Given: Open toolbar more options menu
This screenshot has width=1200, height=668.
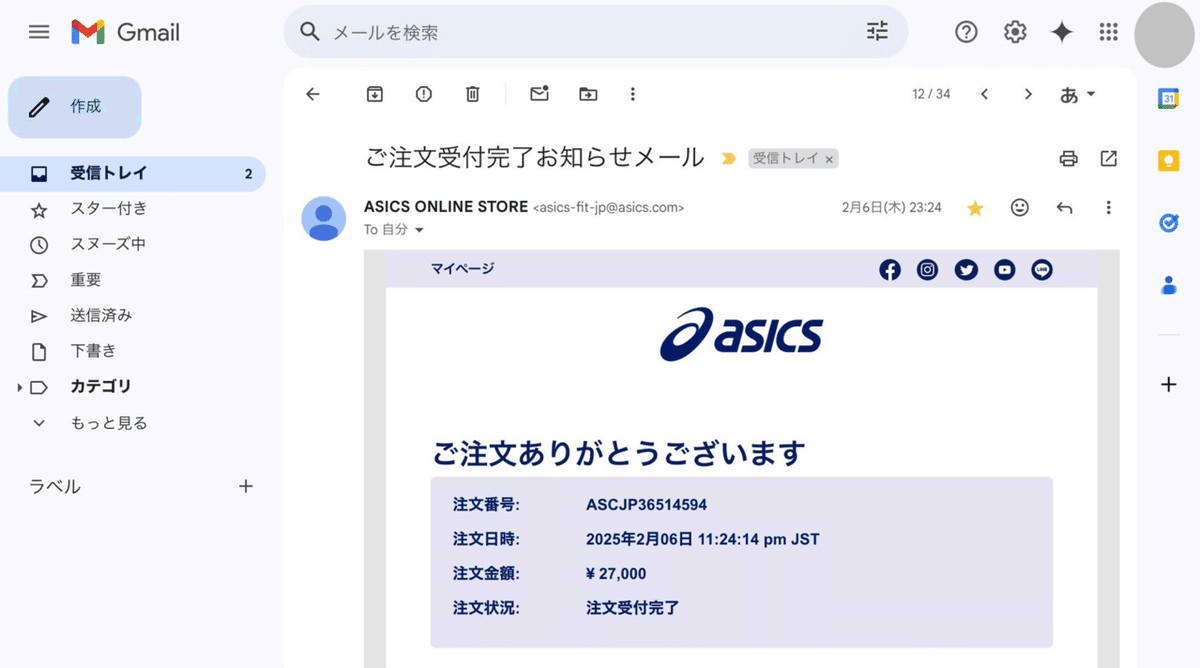Looking at the screenshot, I should point(632,94).
